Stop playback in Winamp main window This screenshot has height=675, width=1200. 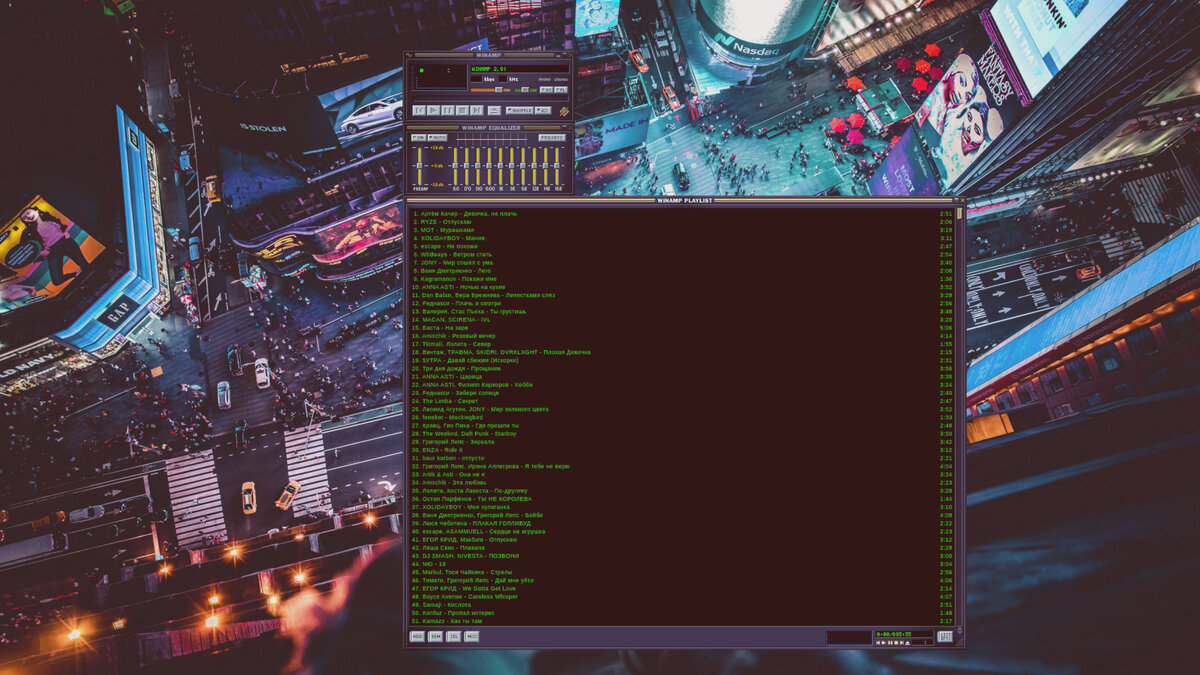point(462,110)
